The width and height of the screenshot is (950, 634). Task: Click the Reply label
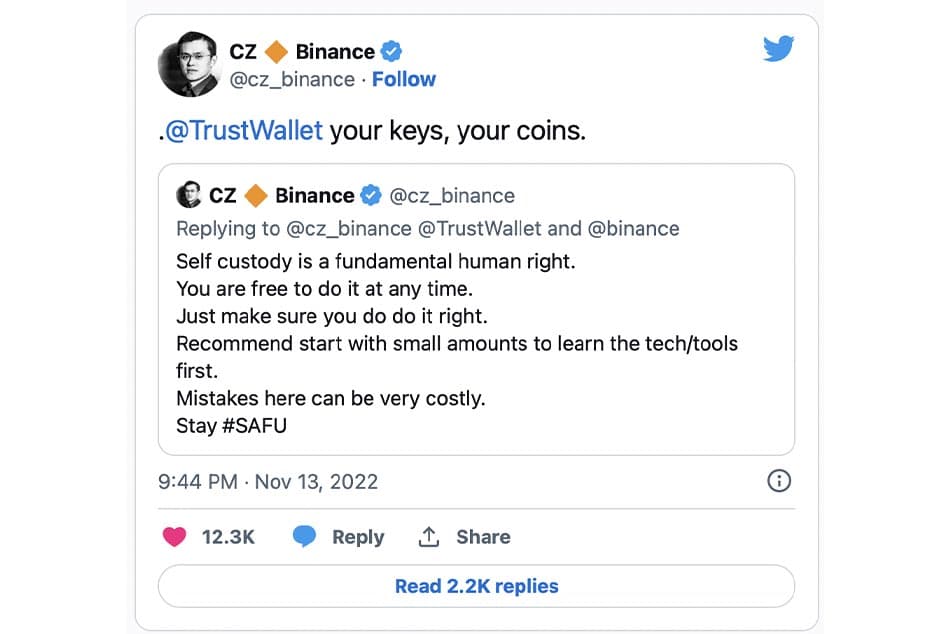pyautogui.click(x=358, y=537)
